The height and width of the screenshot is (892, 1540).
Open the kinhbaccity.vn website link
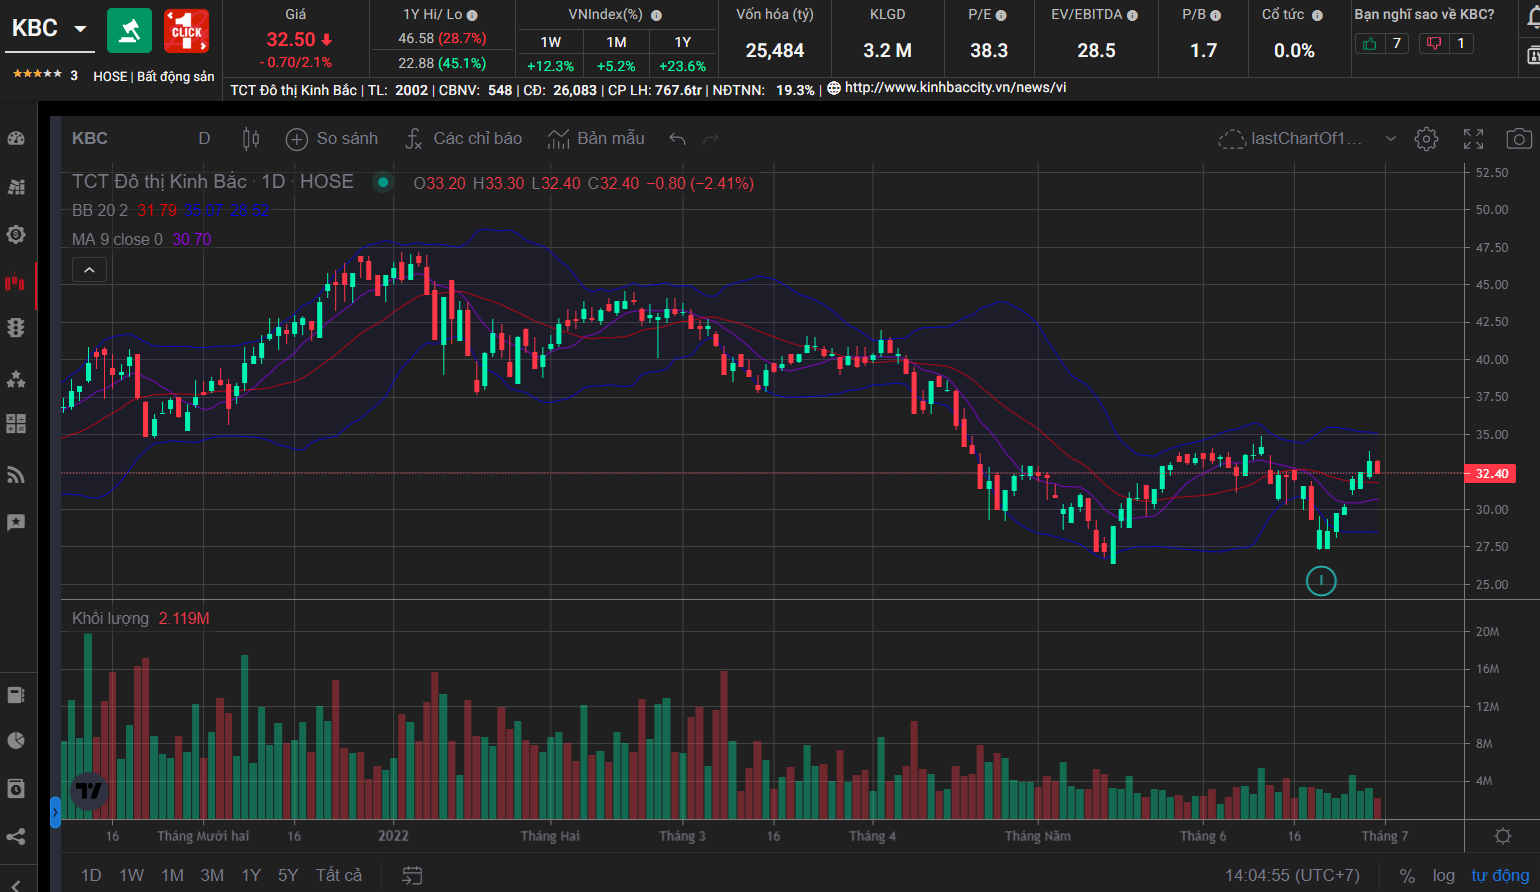(955, 88)
